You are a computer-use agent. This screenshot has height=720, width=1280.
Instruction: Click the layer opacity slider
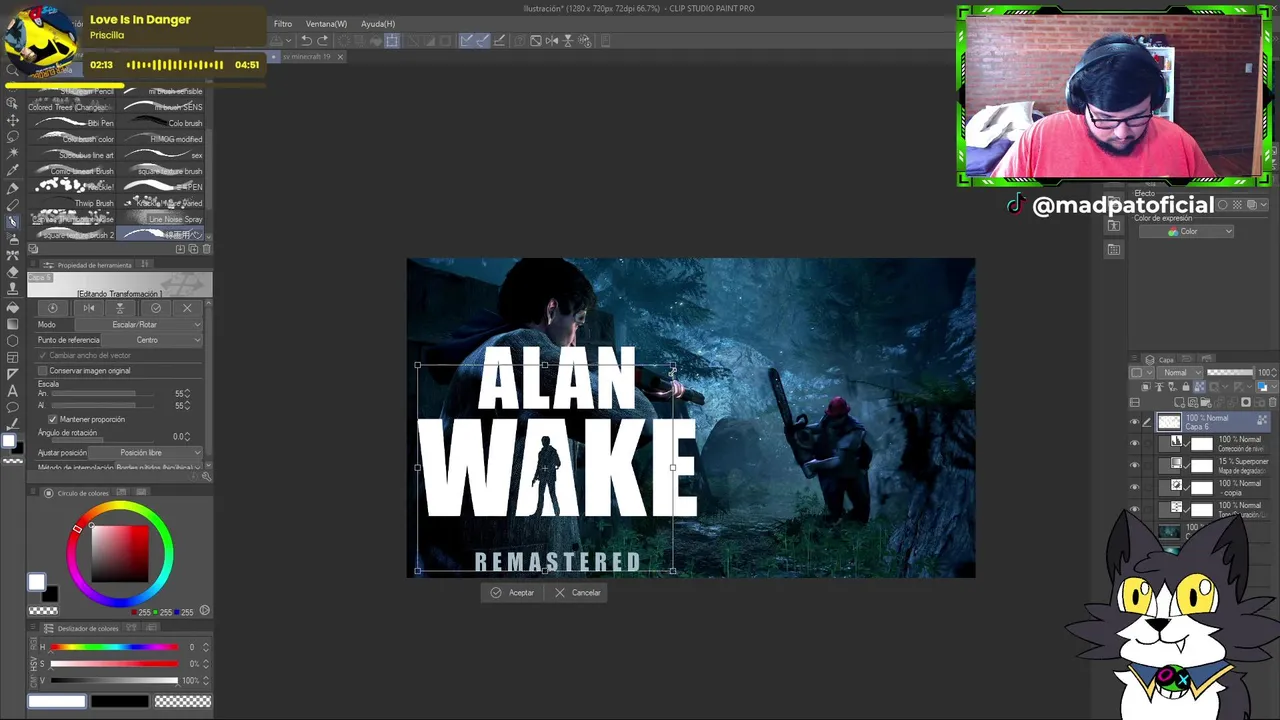(1230, 373)
